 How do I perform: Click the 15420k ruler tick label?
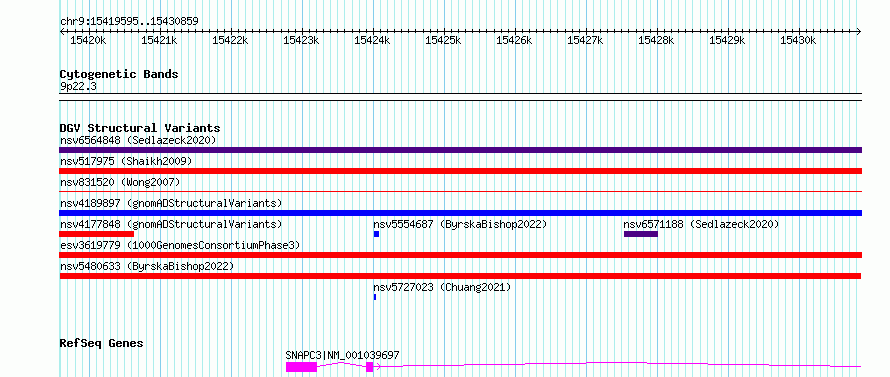pos(88,40)
